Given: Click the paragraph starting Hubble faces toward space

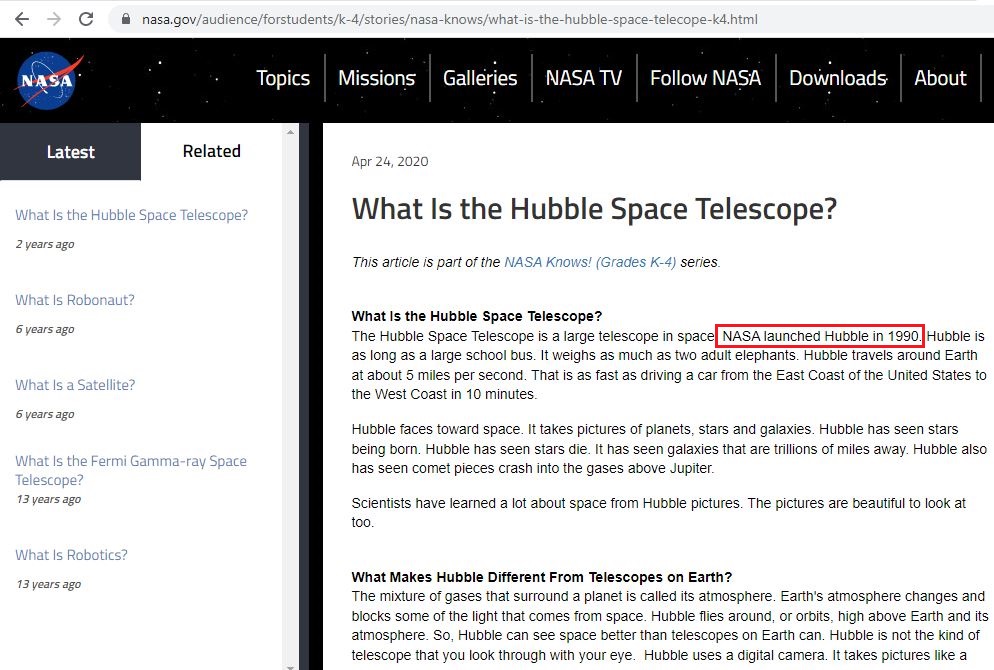Looking at the screenshot, I should (669, 449).
